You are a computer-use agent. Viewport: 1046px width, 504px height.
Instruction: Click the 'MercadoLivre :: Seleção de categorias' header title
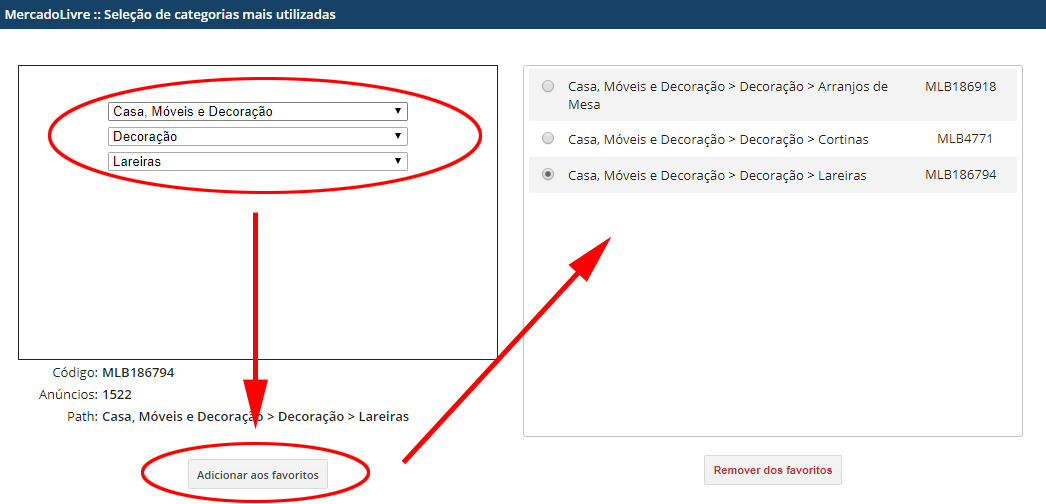click(170, 14)
